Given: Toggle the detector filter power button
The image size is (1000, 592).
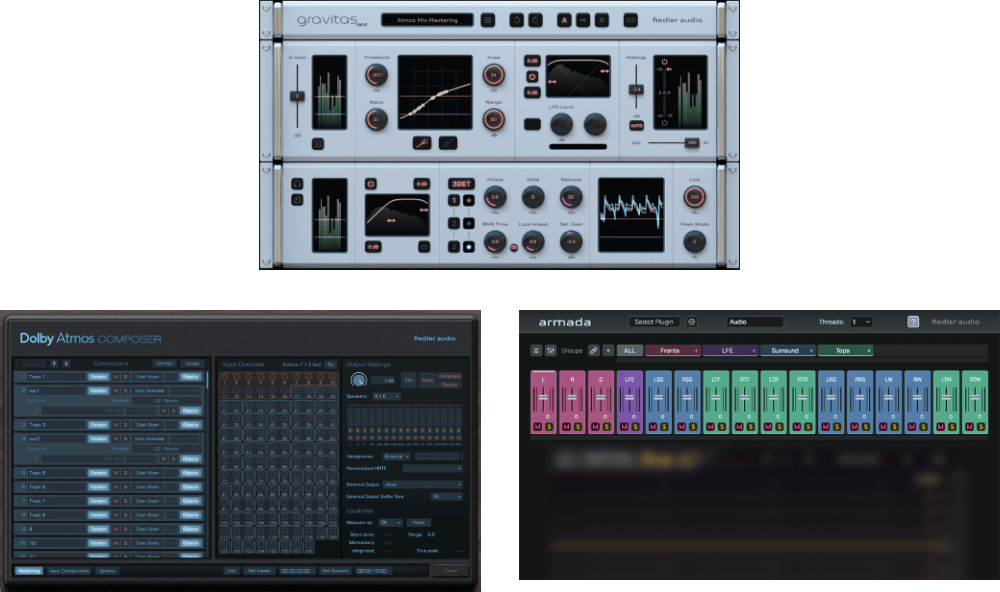Looking at the screenshot, I should click(371, 184).
